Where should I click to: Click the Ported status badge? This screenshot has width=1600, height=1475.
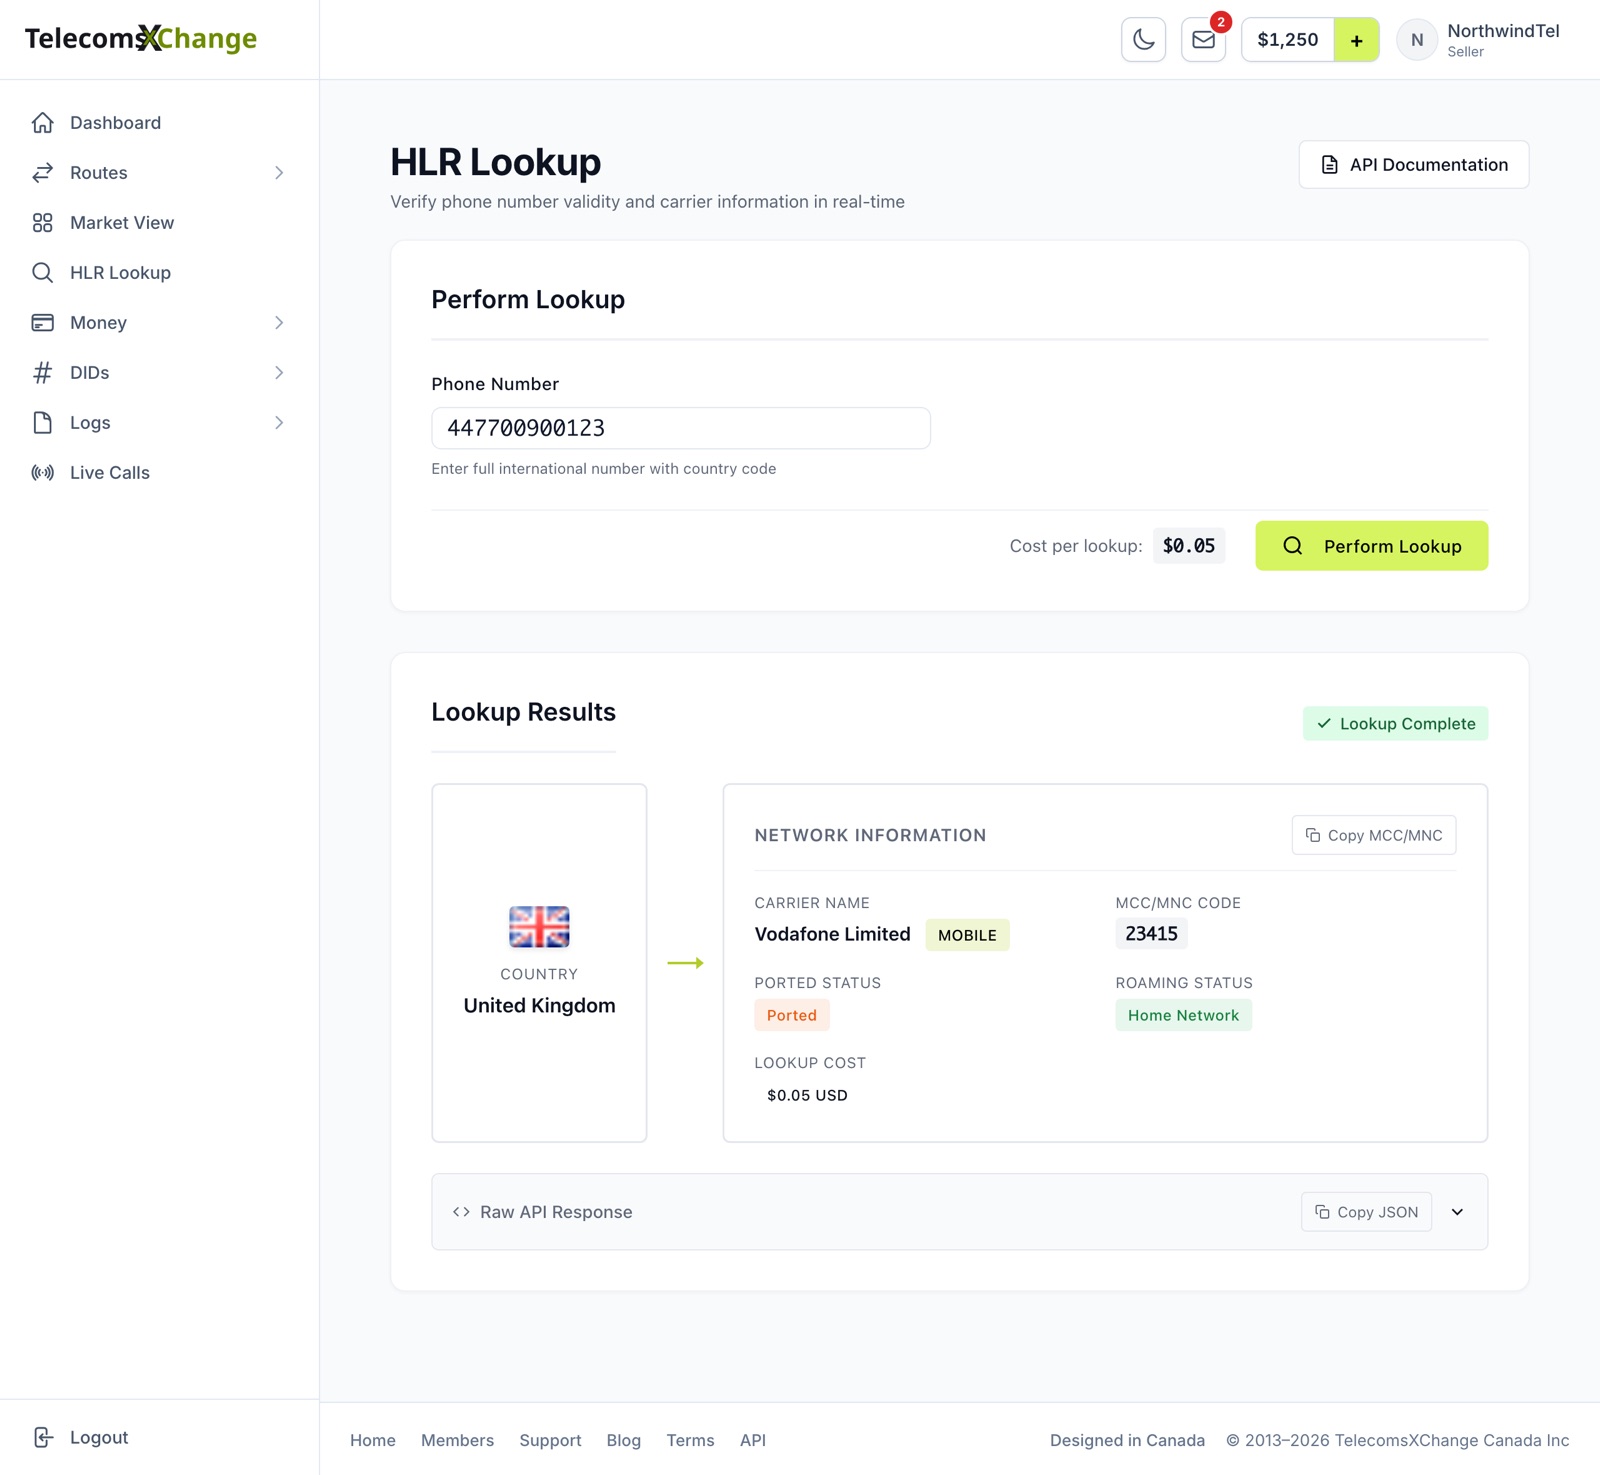pos(792,1015)
